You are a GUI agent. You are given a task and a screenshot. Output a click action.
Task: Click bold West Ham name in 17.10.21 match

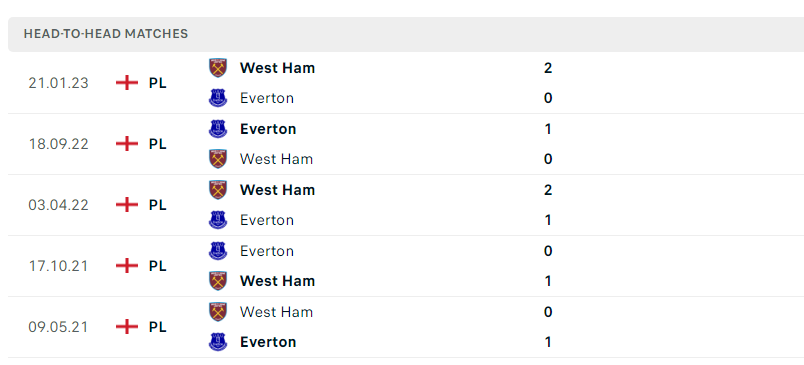pos(277,281)
